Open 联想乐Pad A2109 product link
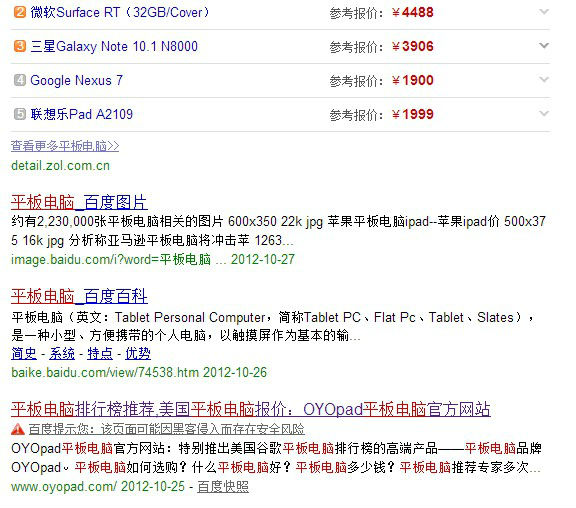The width and height of the screenshot is (576, 508). 82,114
